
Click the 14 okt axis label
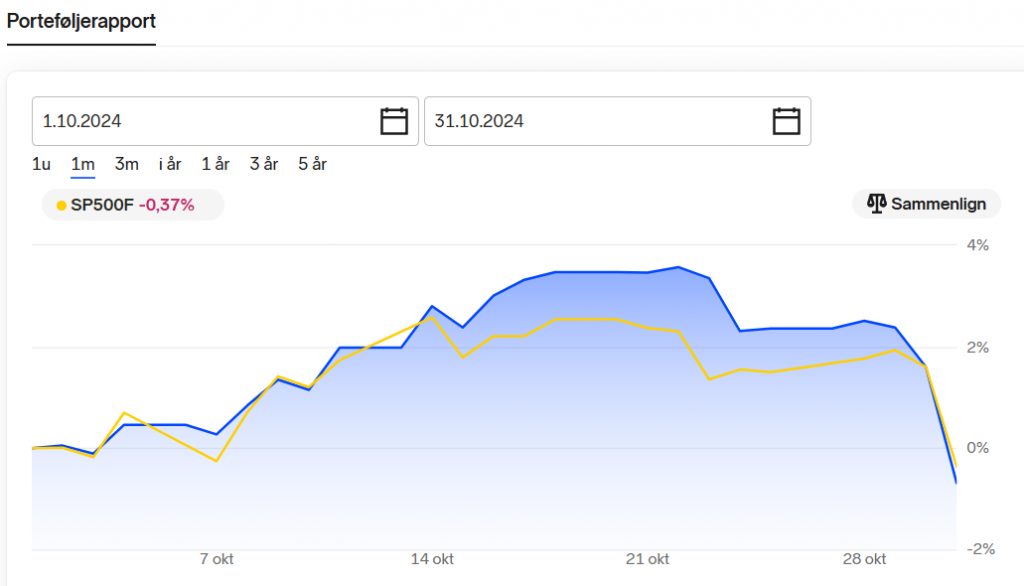(x=432, y=559)
